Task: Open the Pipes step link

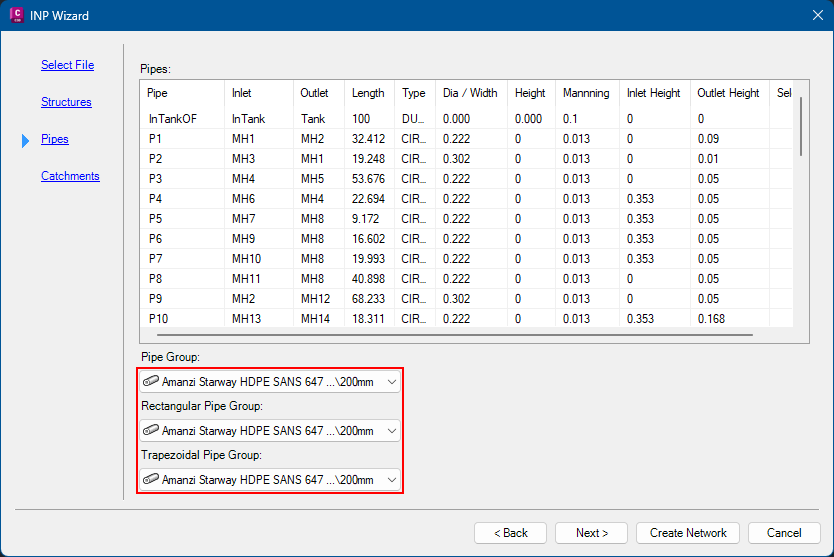Action: click(x=55, y=139)
